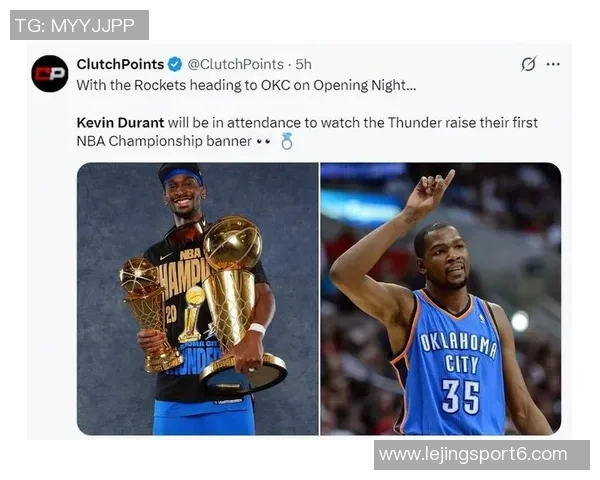The image size is (600, 480).
Task: Click the ring emoji in the tweet
Action: tap(287, 141)
